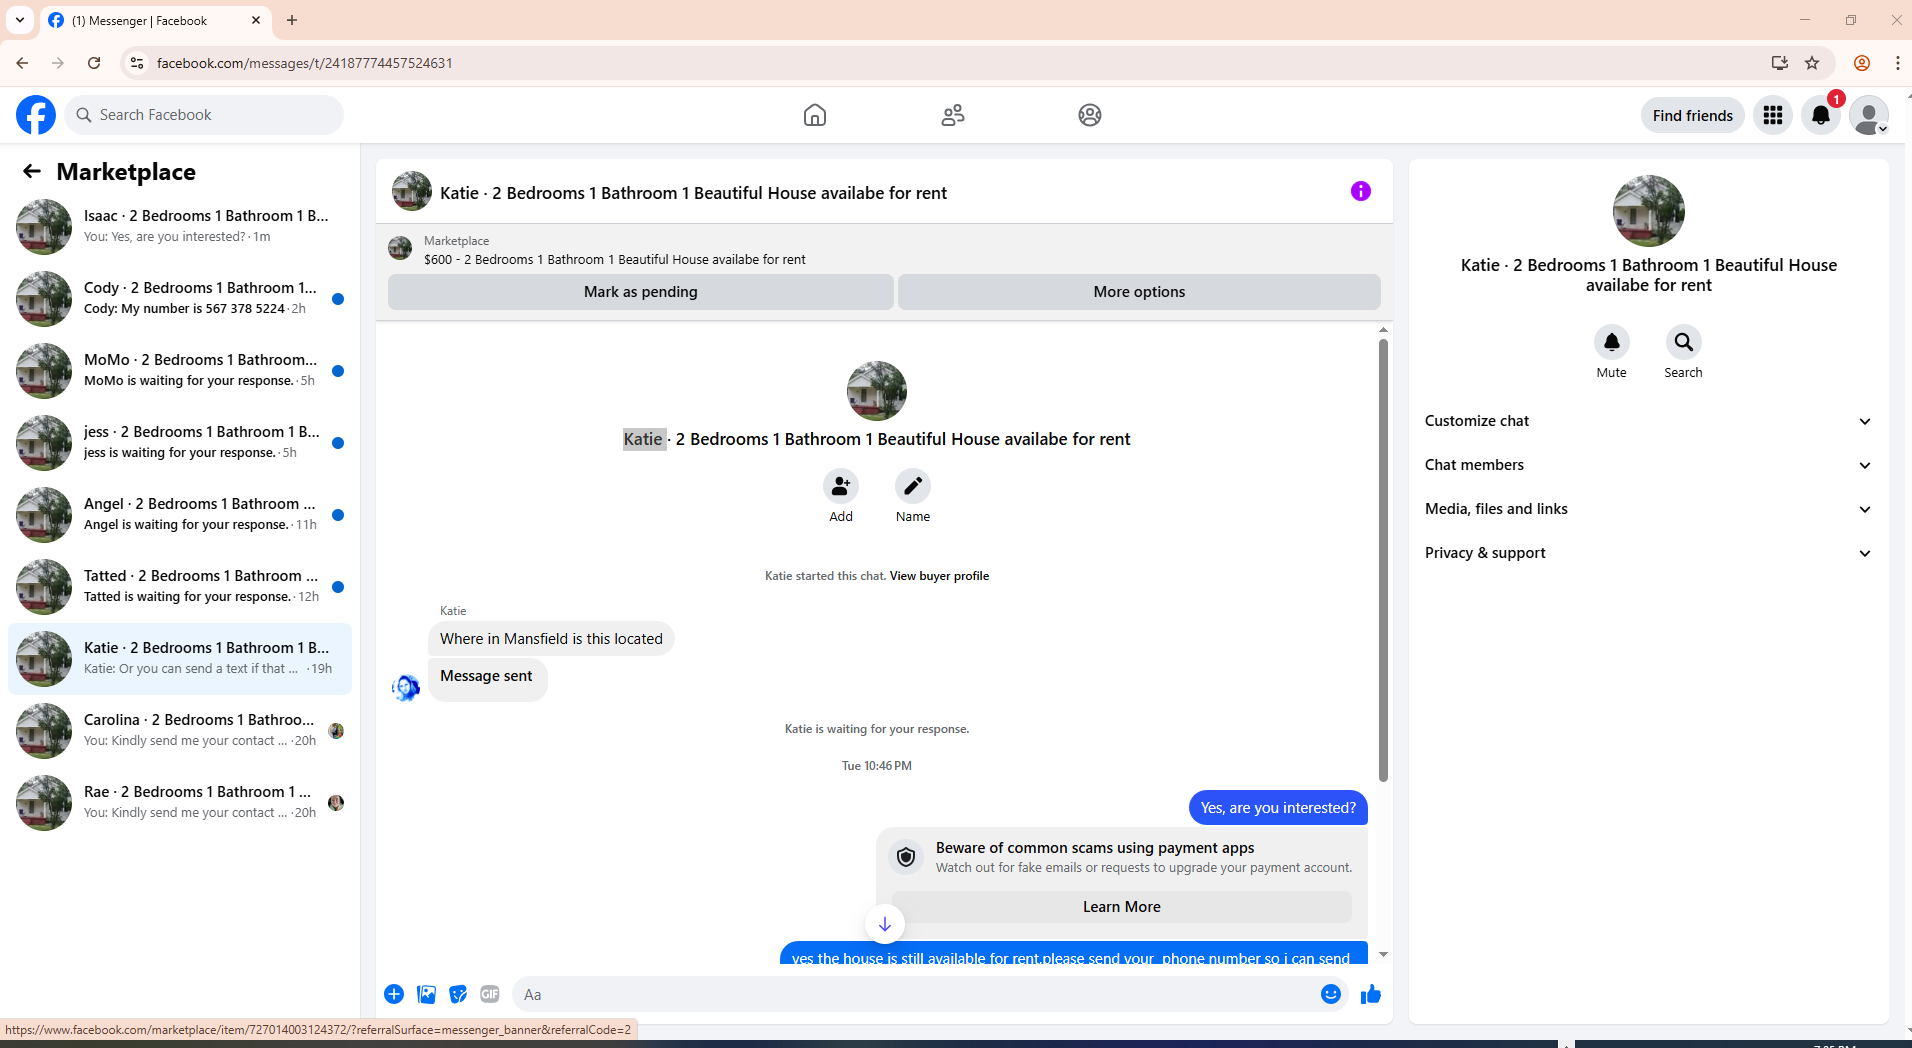
Task: Jump to latest messages with down arrow
Action: (885, 924)
